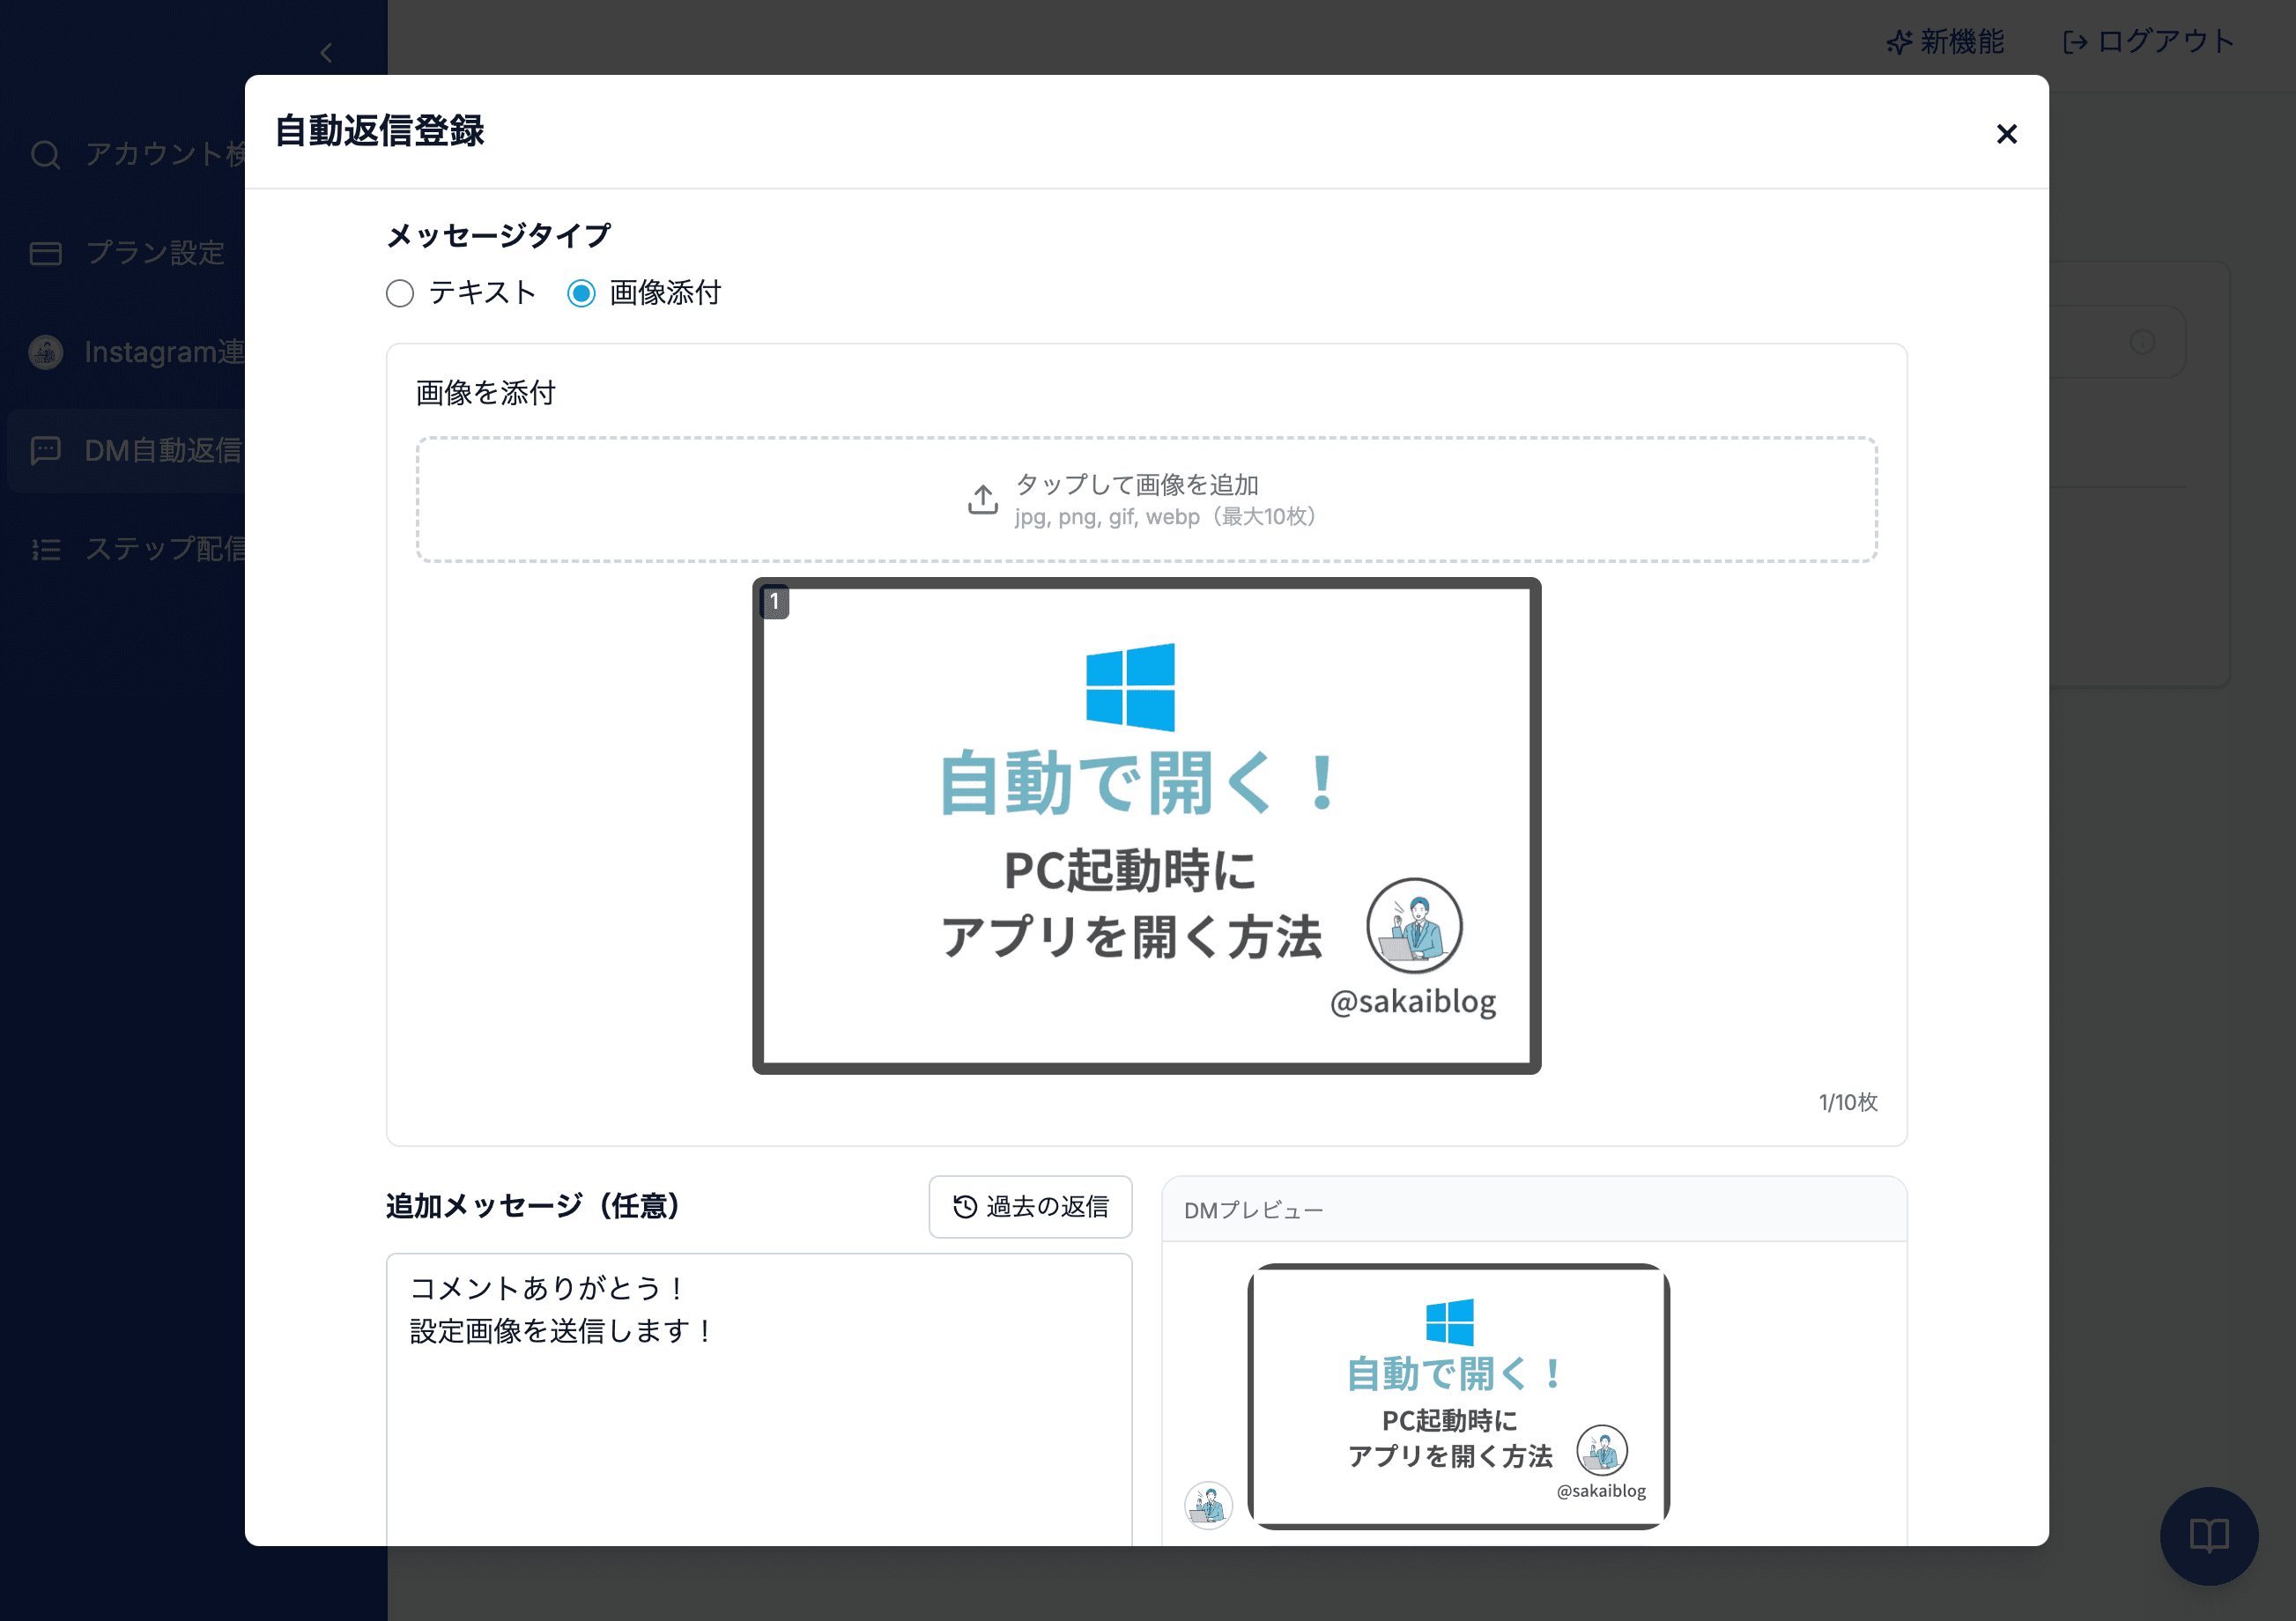Click the logout arrow icon

click(x=2076, y=42)
